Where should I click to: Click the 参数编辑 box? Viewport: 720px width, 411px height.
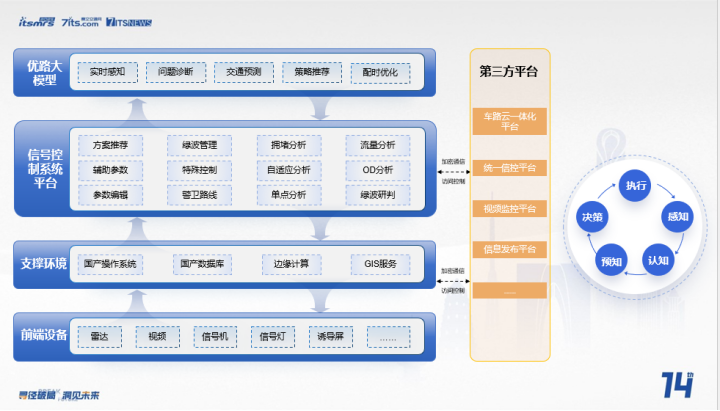pos(110,195)
